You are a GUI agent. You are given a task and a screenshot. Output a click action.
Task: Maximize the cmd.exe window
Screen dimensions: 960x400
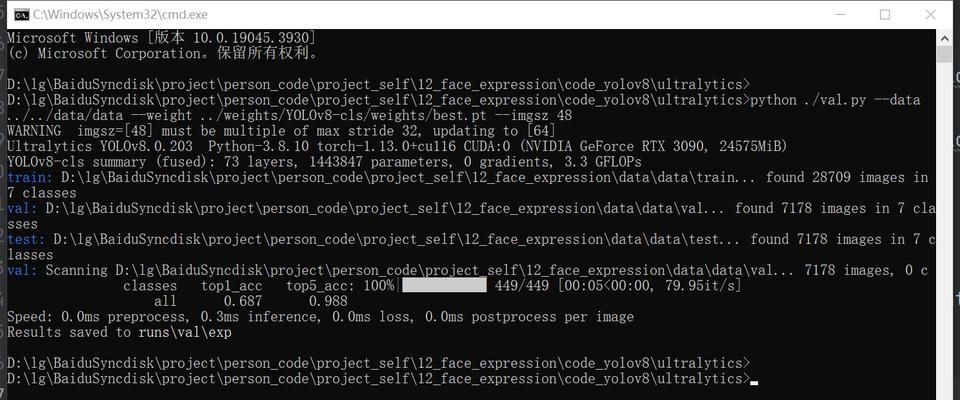coord(885,15)
